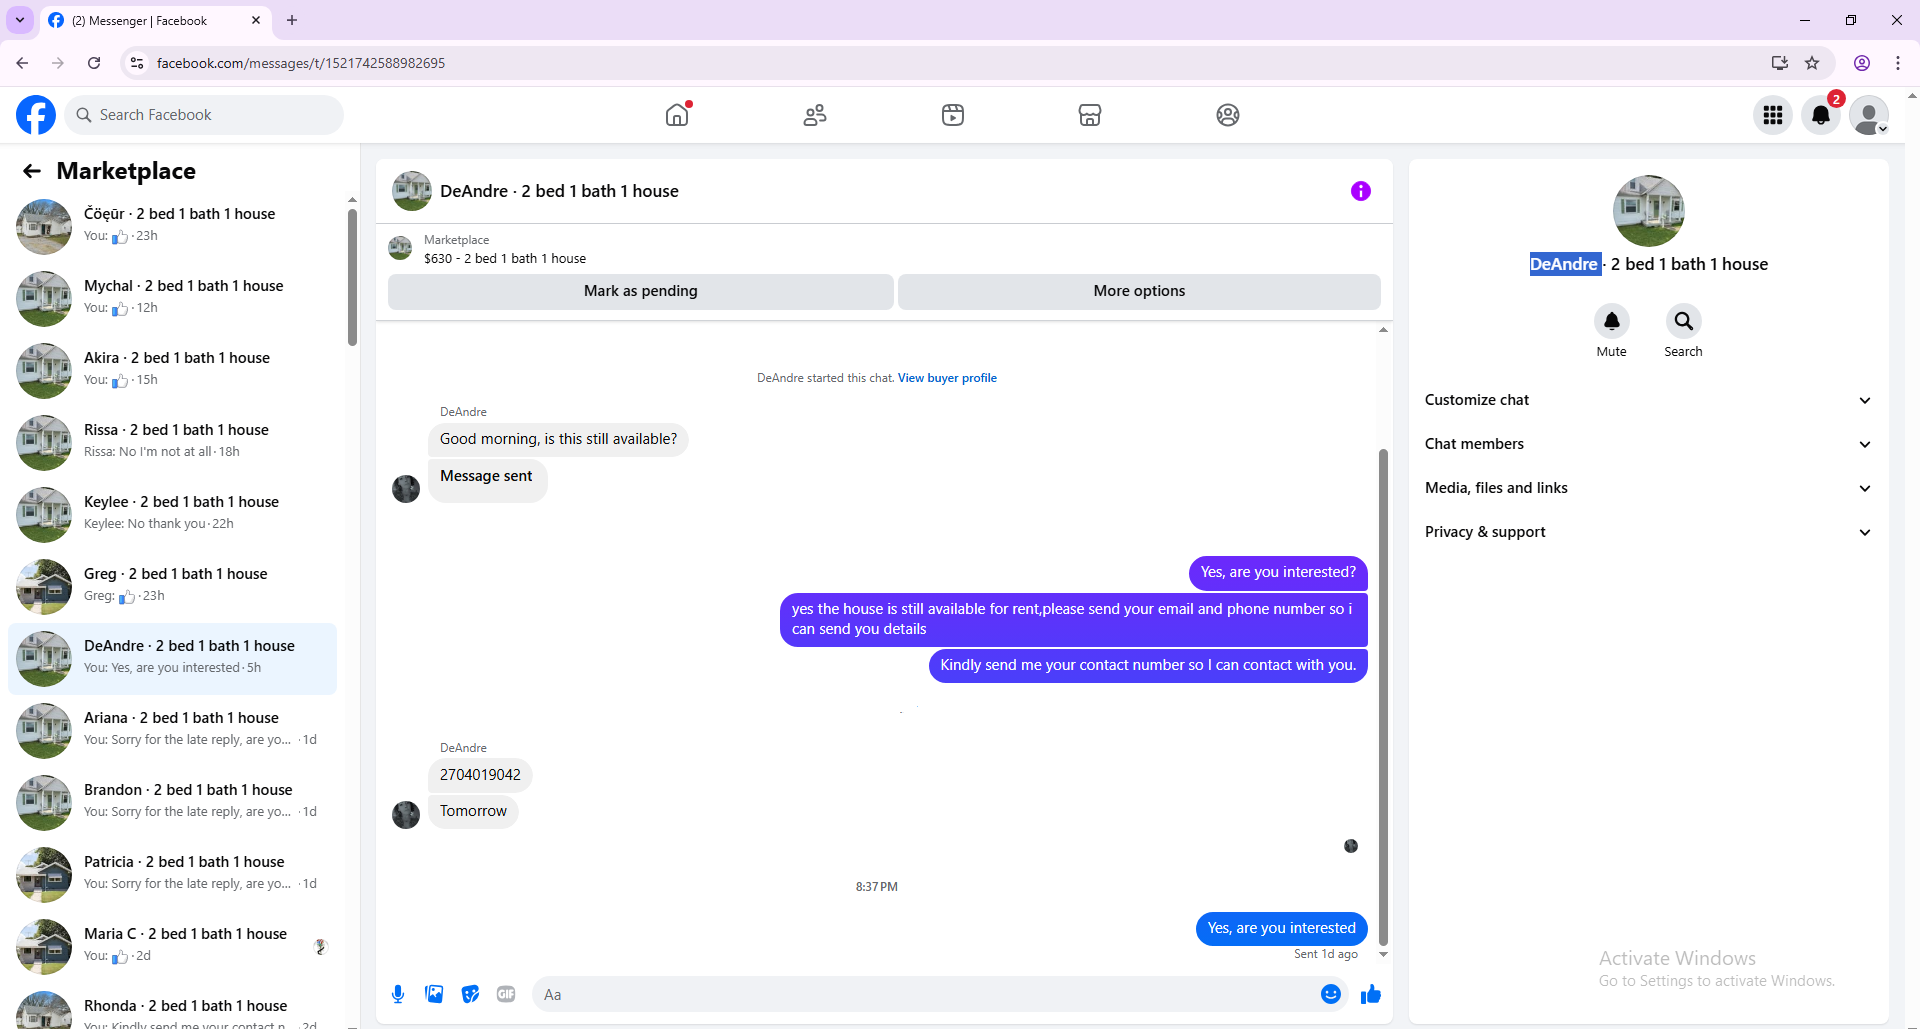Click the 'Message sent' bubble
The height and width of the screenshot is (1029, 1920).
pos(487,480)
